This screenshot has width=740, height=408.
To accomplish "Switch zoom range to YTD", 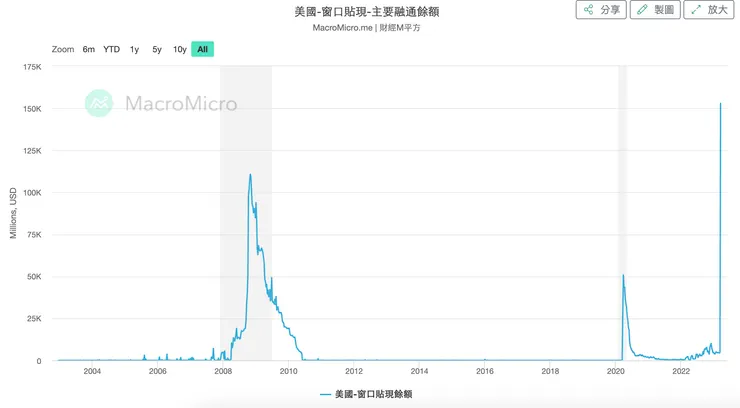I will click(111, 49).
